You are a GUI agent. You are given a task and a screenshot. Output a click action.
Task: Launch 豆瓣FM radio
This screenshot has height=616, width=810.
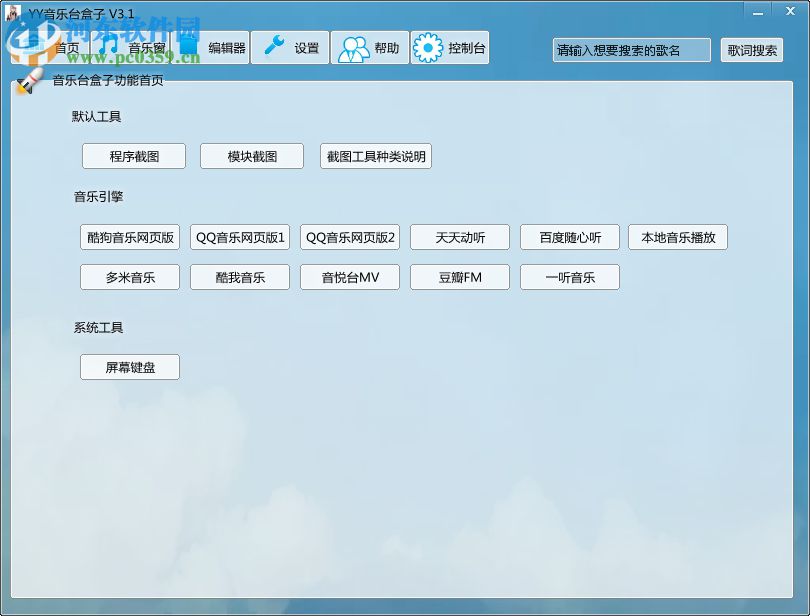[x=459, y=277]
